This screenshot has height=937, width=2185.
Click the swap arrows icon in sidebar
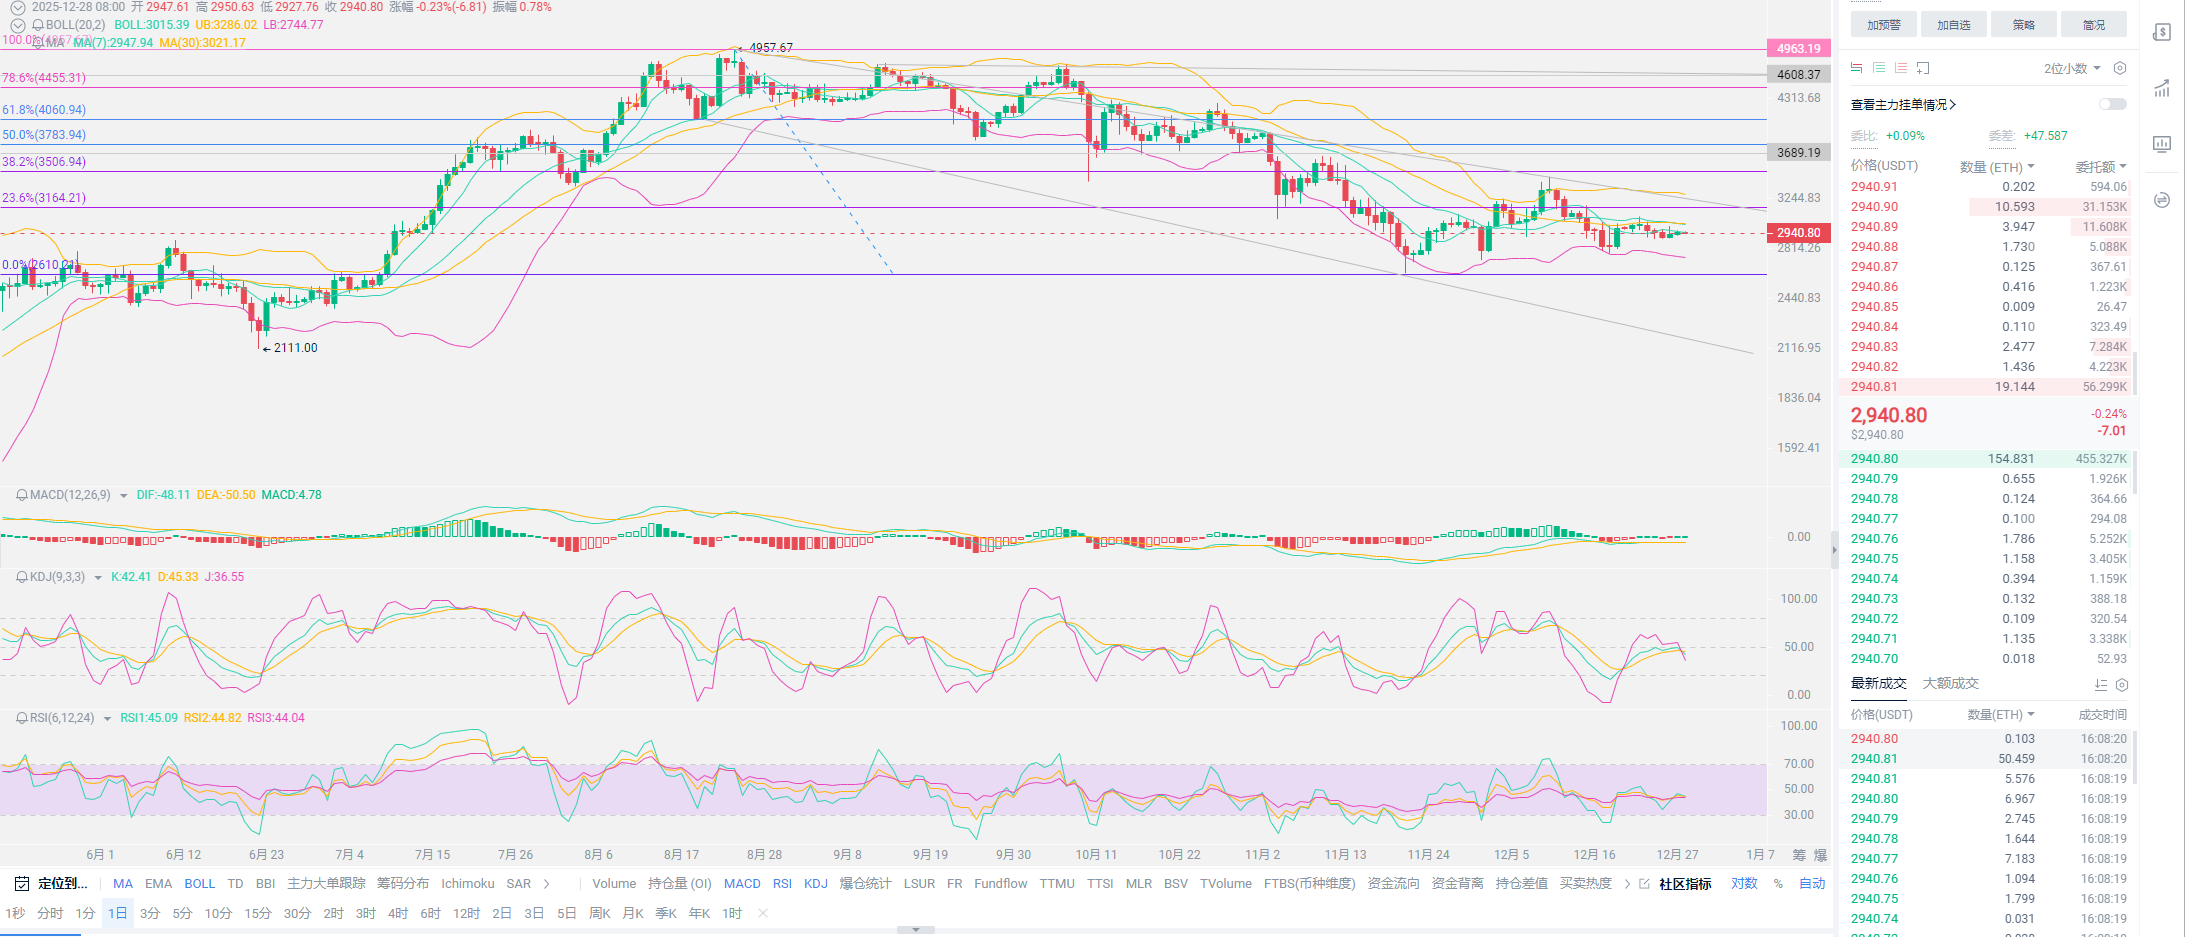tap(2161, 200)
